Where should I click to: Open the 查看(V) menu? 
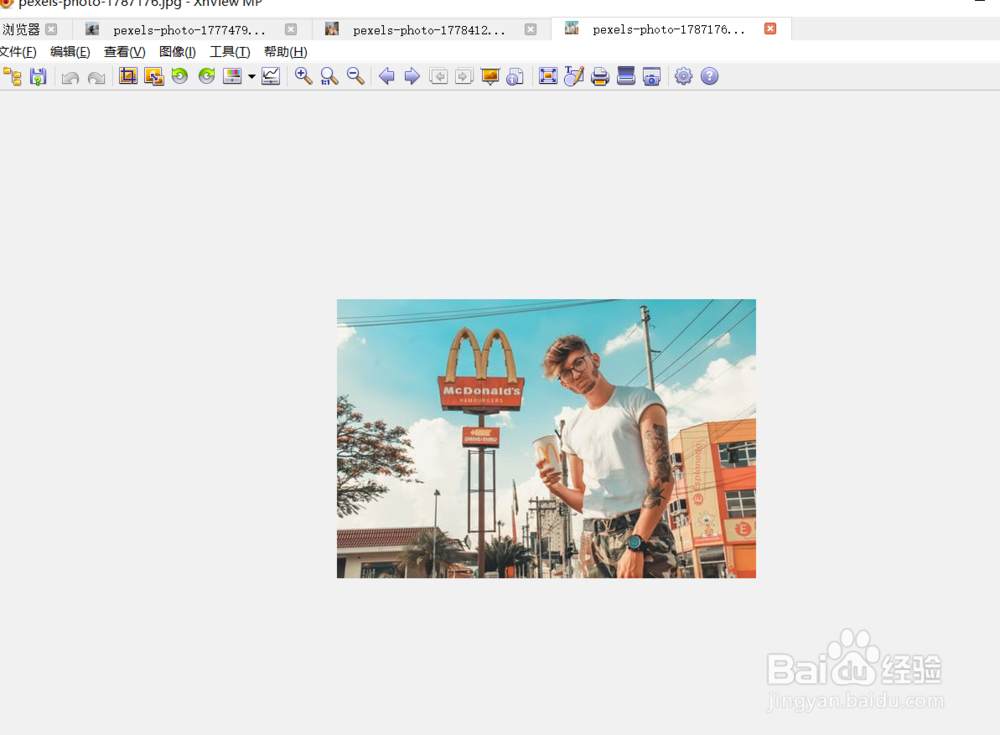point(124,52)
